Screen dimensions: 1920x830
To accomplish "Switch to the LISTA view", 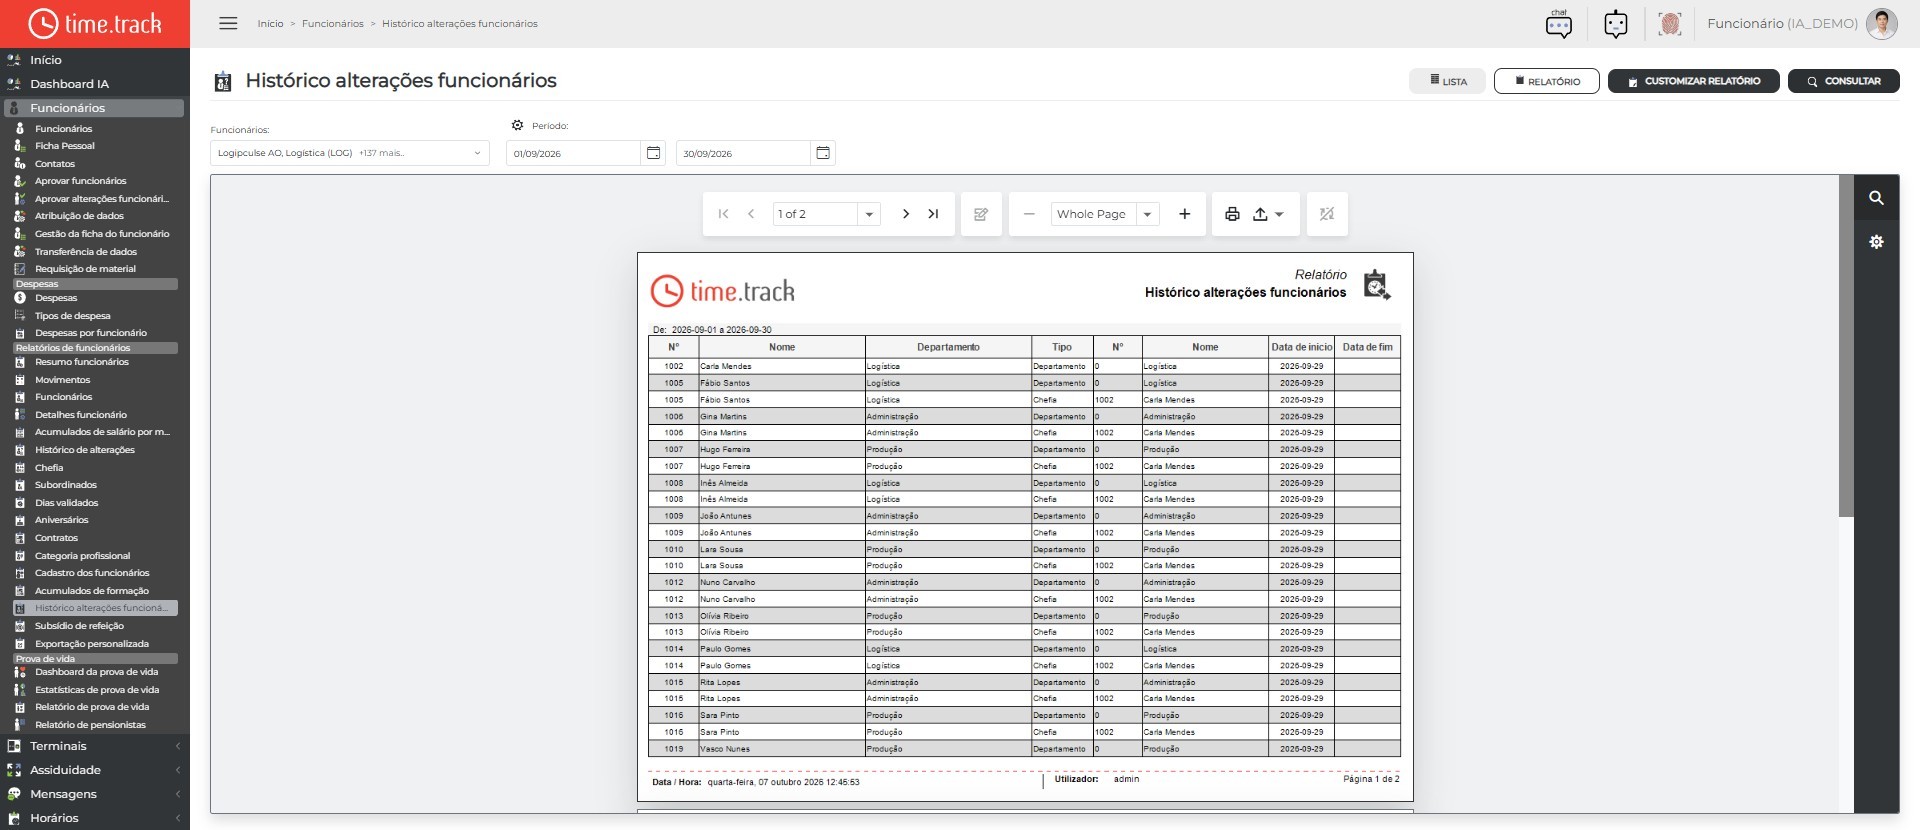I will point(1447,81).
